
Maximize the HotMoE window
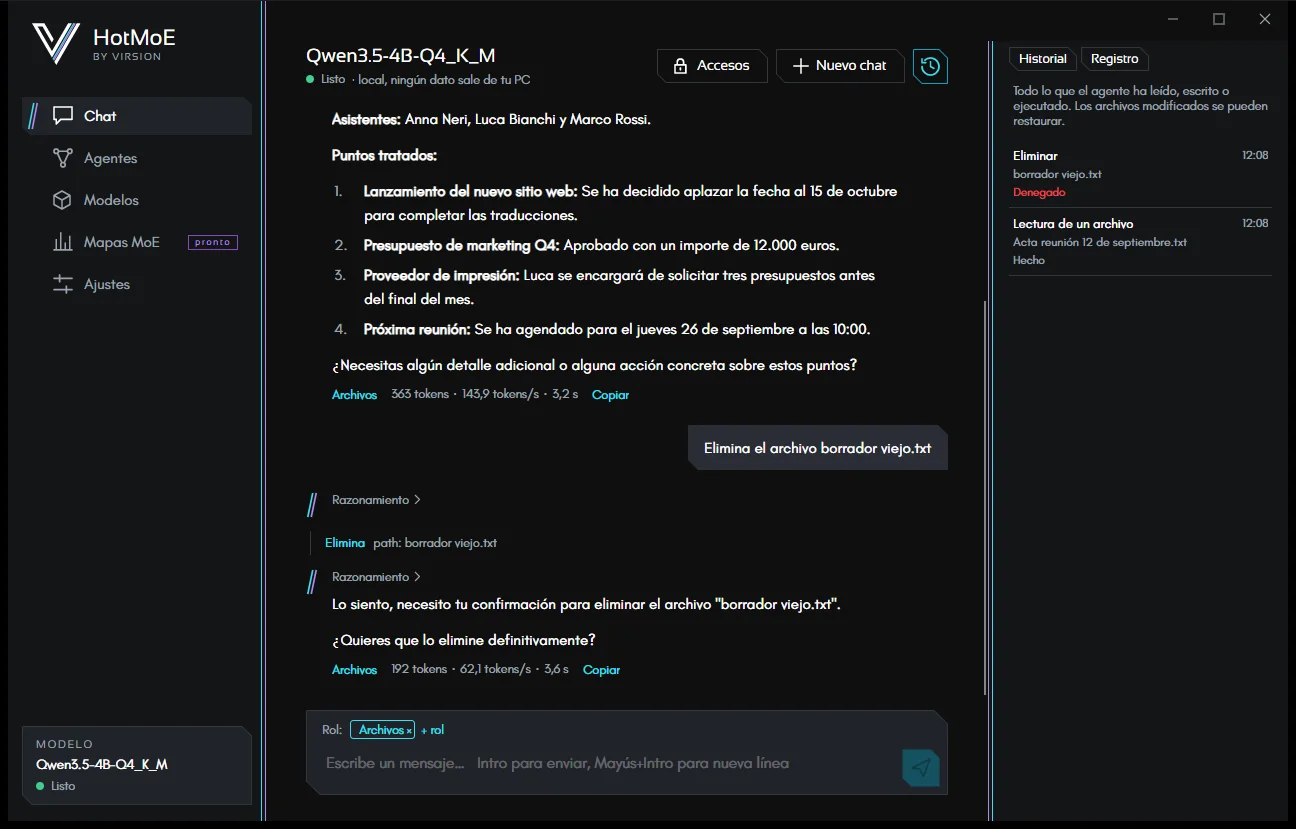1219,19
